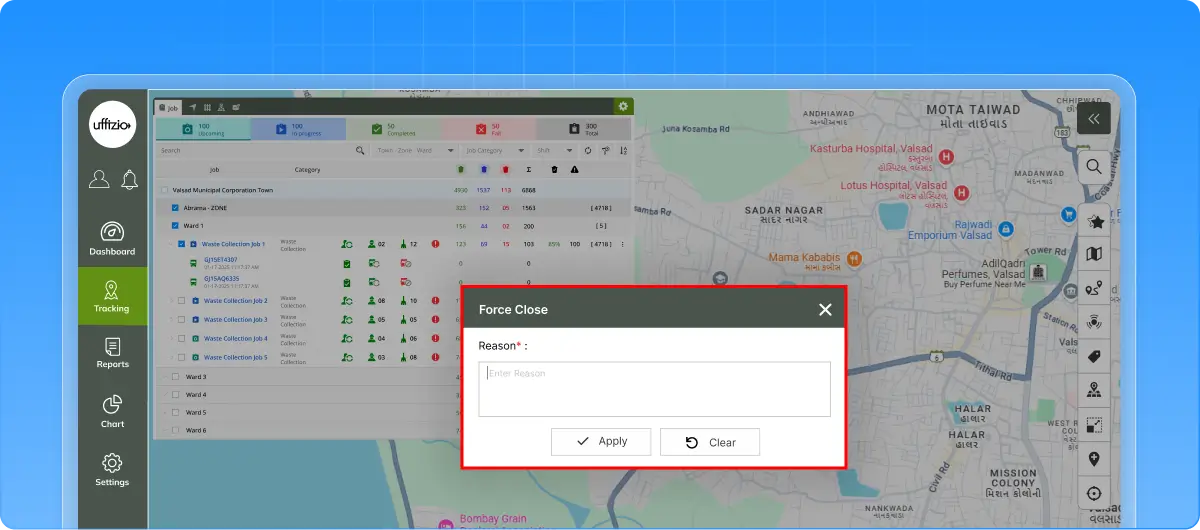Click the green gear icon on job panel
The height and width of the screenshot is (530, 1200).
click(x=623, y=106)
